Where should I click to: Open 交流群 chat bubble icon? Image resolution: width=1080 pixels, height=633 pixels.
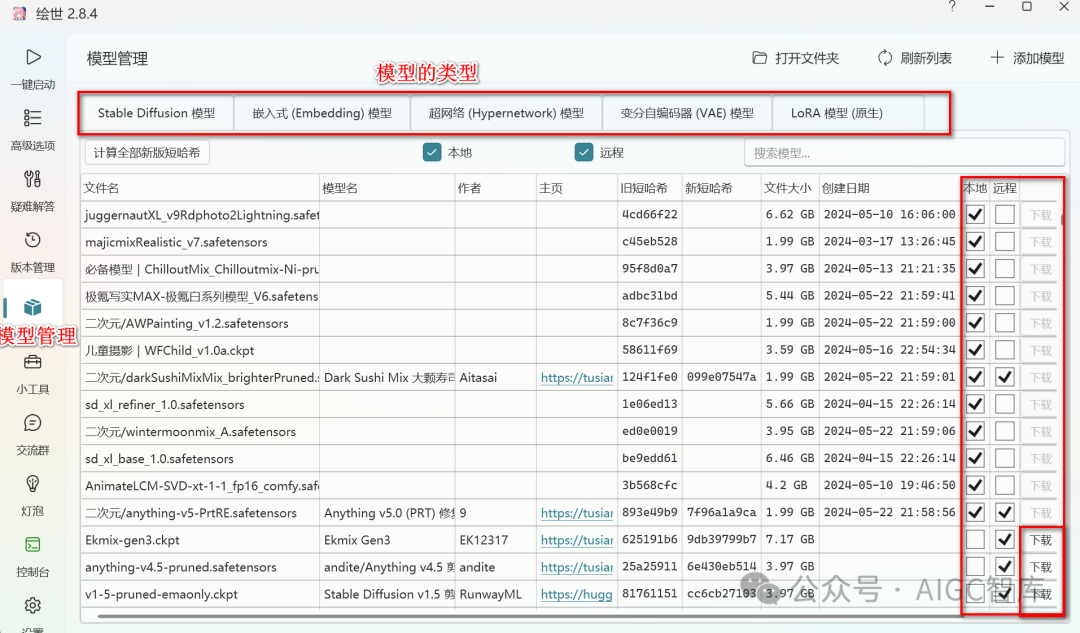pos(32,423)
